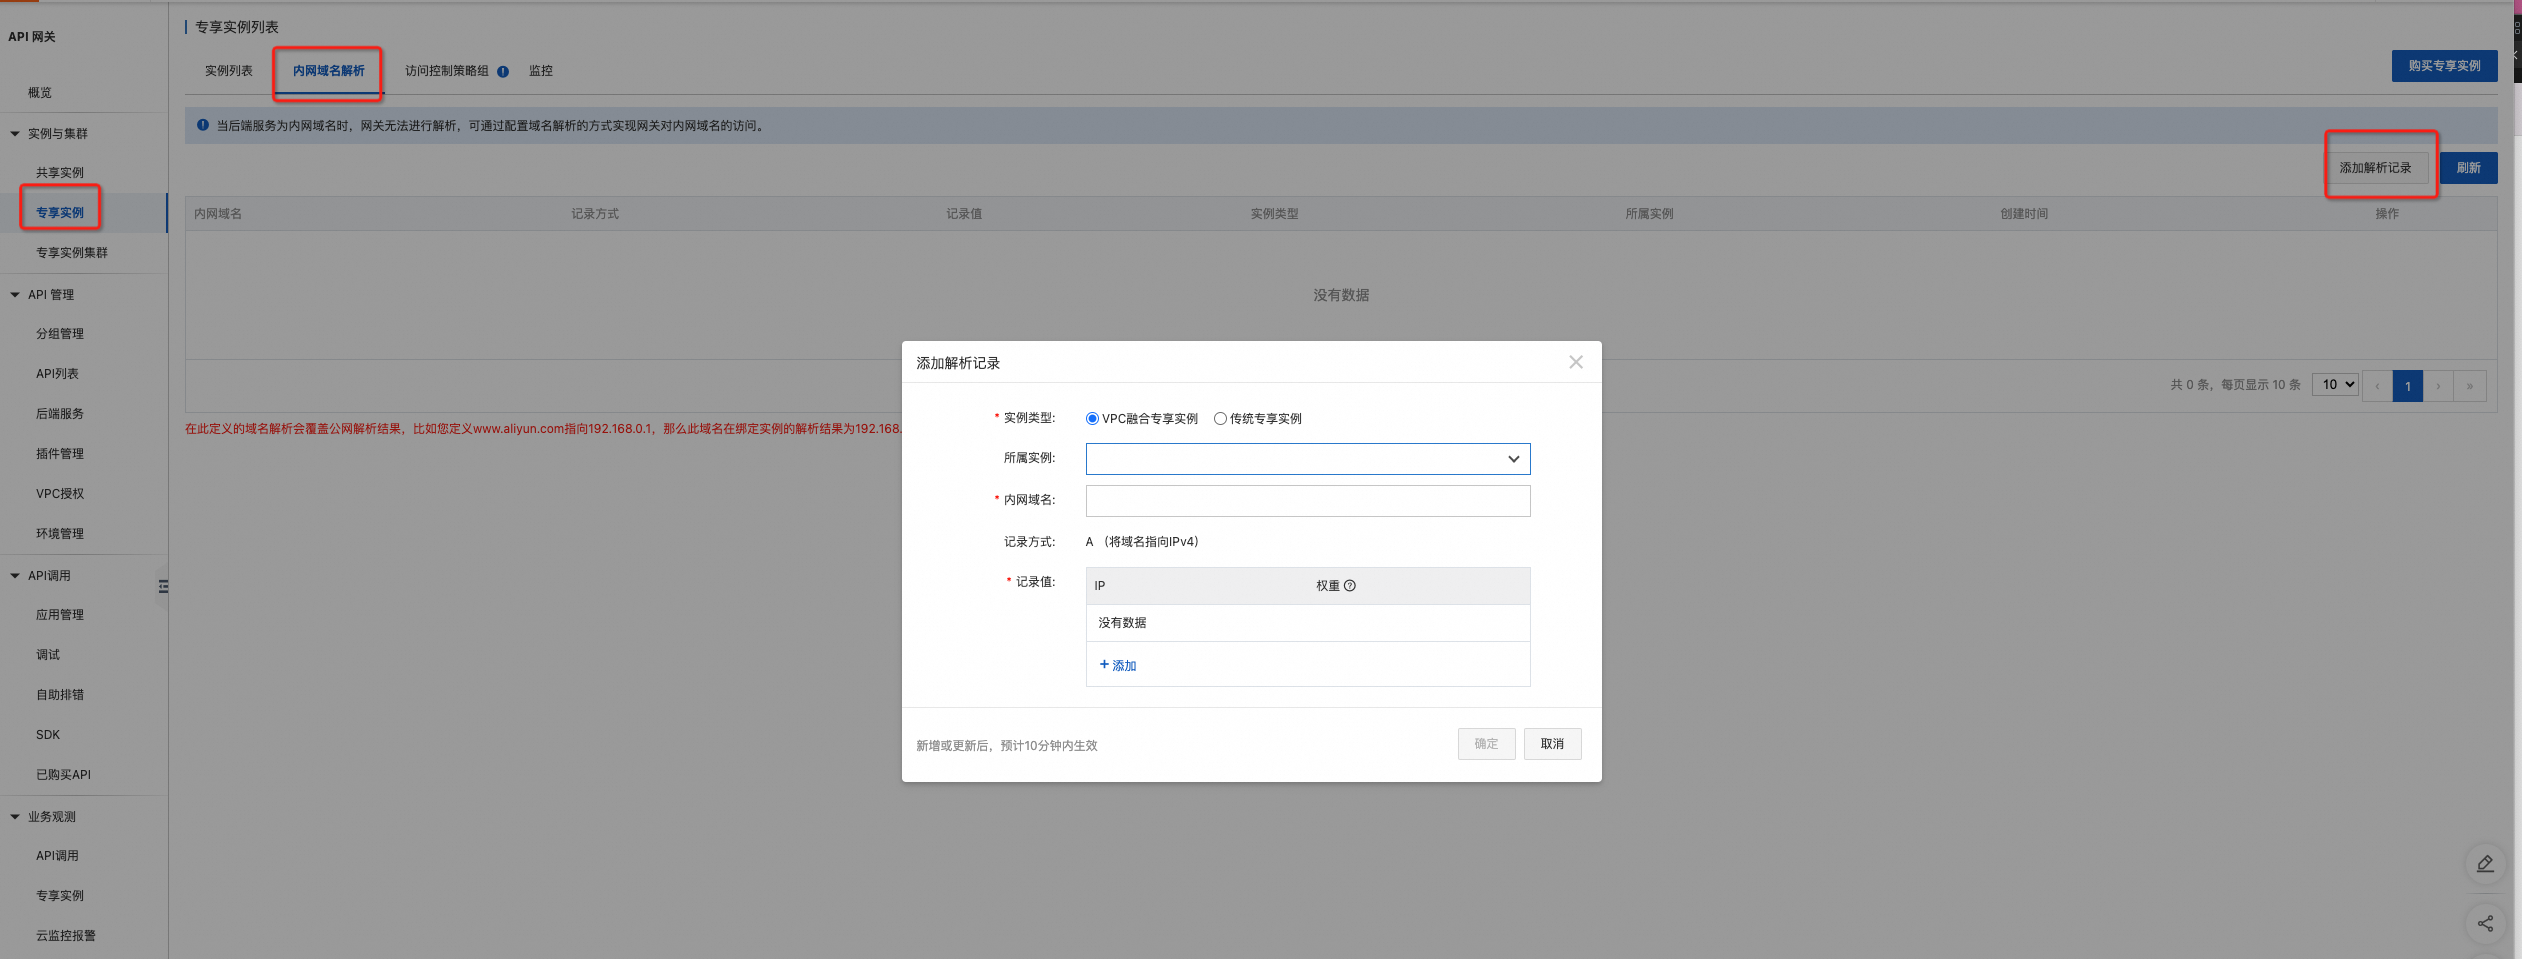
Task: Click the 权重 help question icon
Action: 1350,586
